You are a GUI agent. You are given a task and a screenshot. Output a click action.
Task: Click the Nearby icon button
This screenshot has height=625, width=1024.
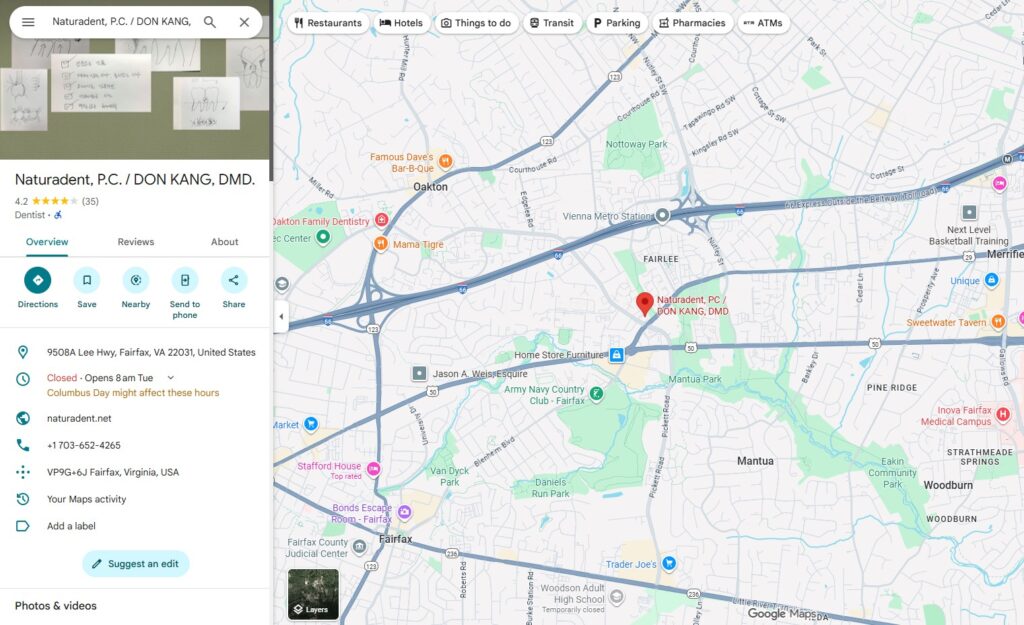[x=136, y=280]
